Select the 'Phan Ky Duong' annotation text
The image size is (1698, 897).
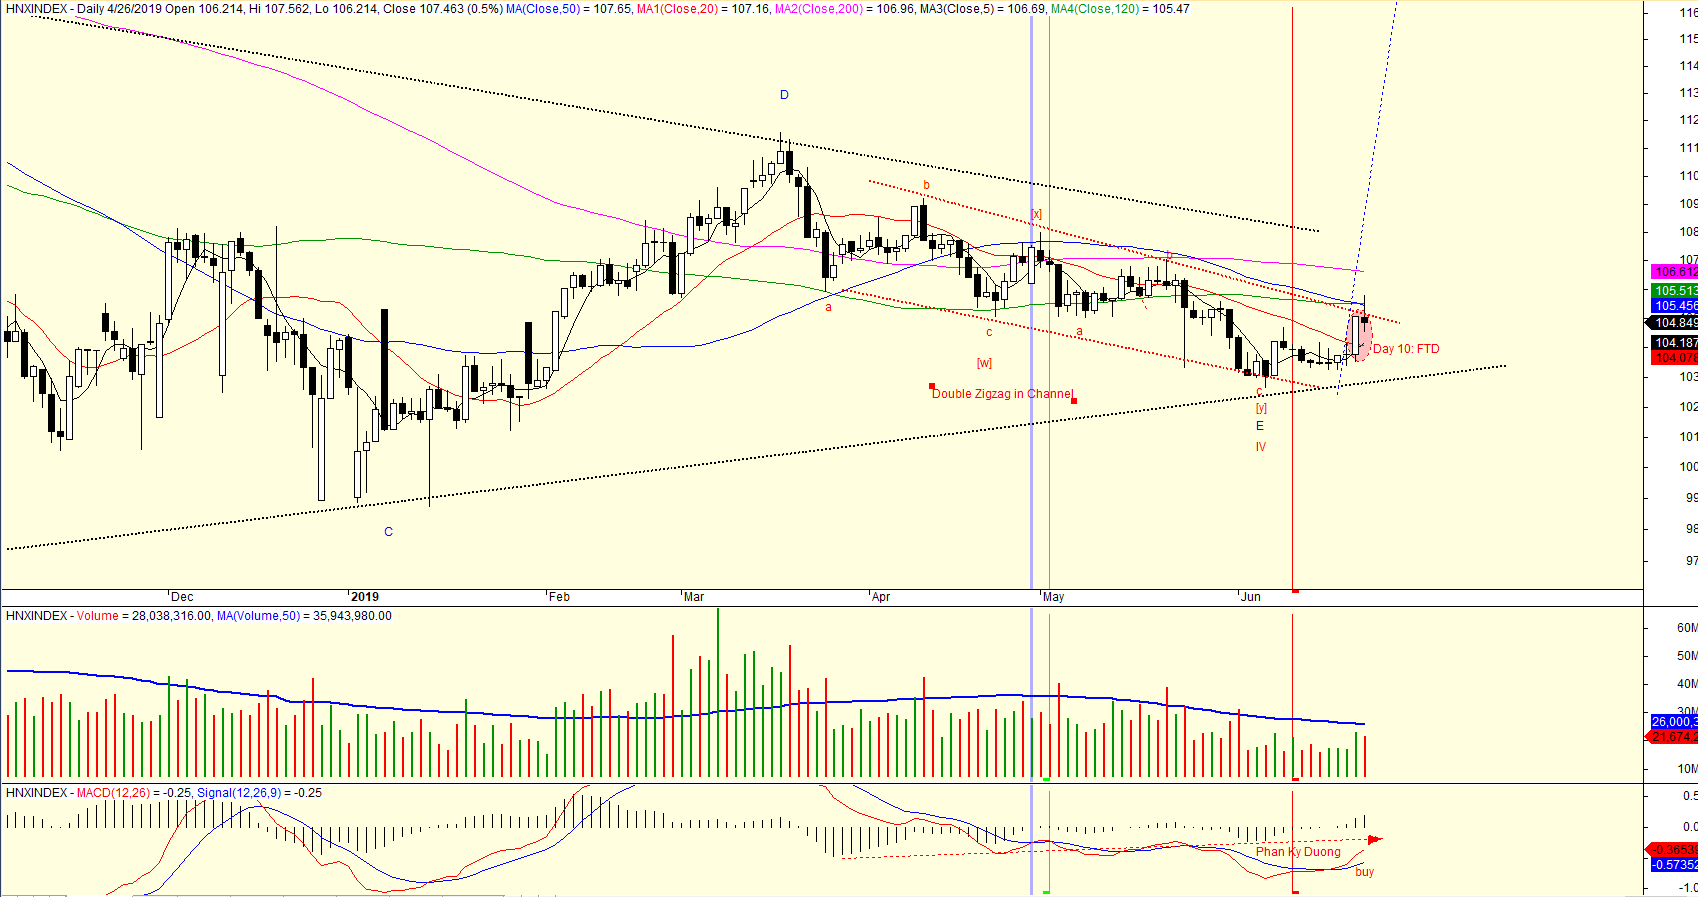1298,852
